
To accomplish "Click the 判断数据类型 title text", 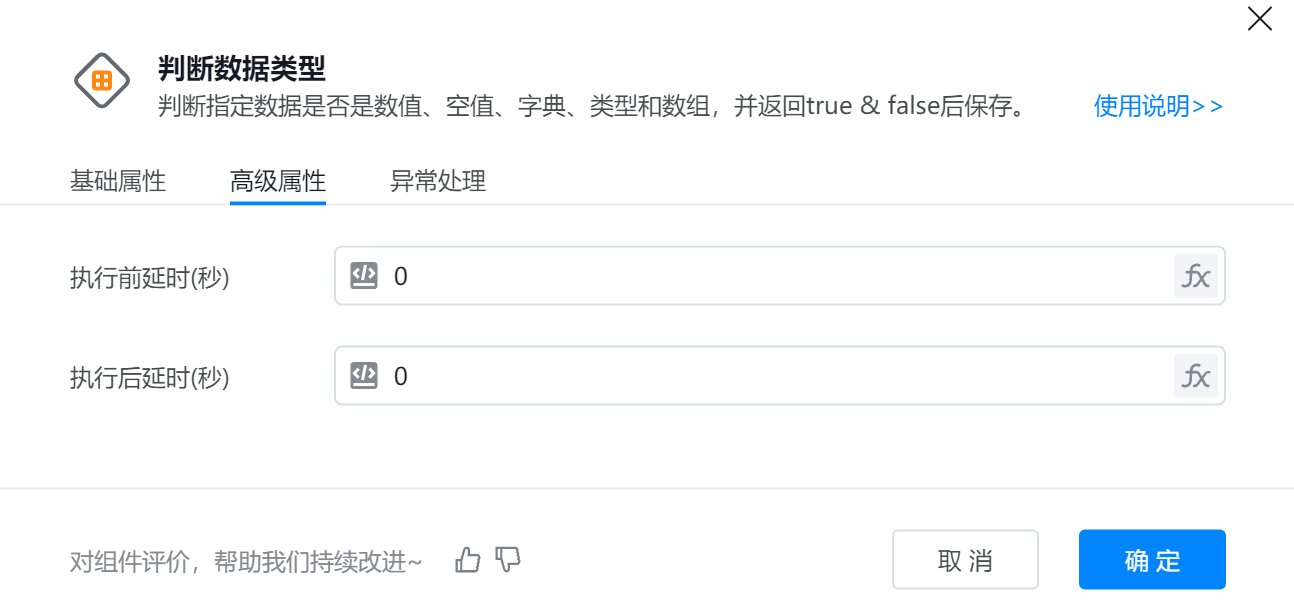I will click(242, 68).
